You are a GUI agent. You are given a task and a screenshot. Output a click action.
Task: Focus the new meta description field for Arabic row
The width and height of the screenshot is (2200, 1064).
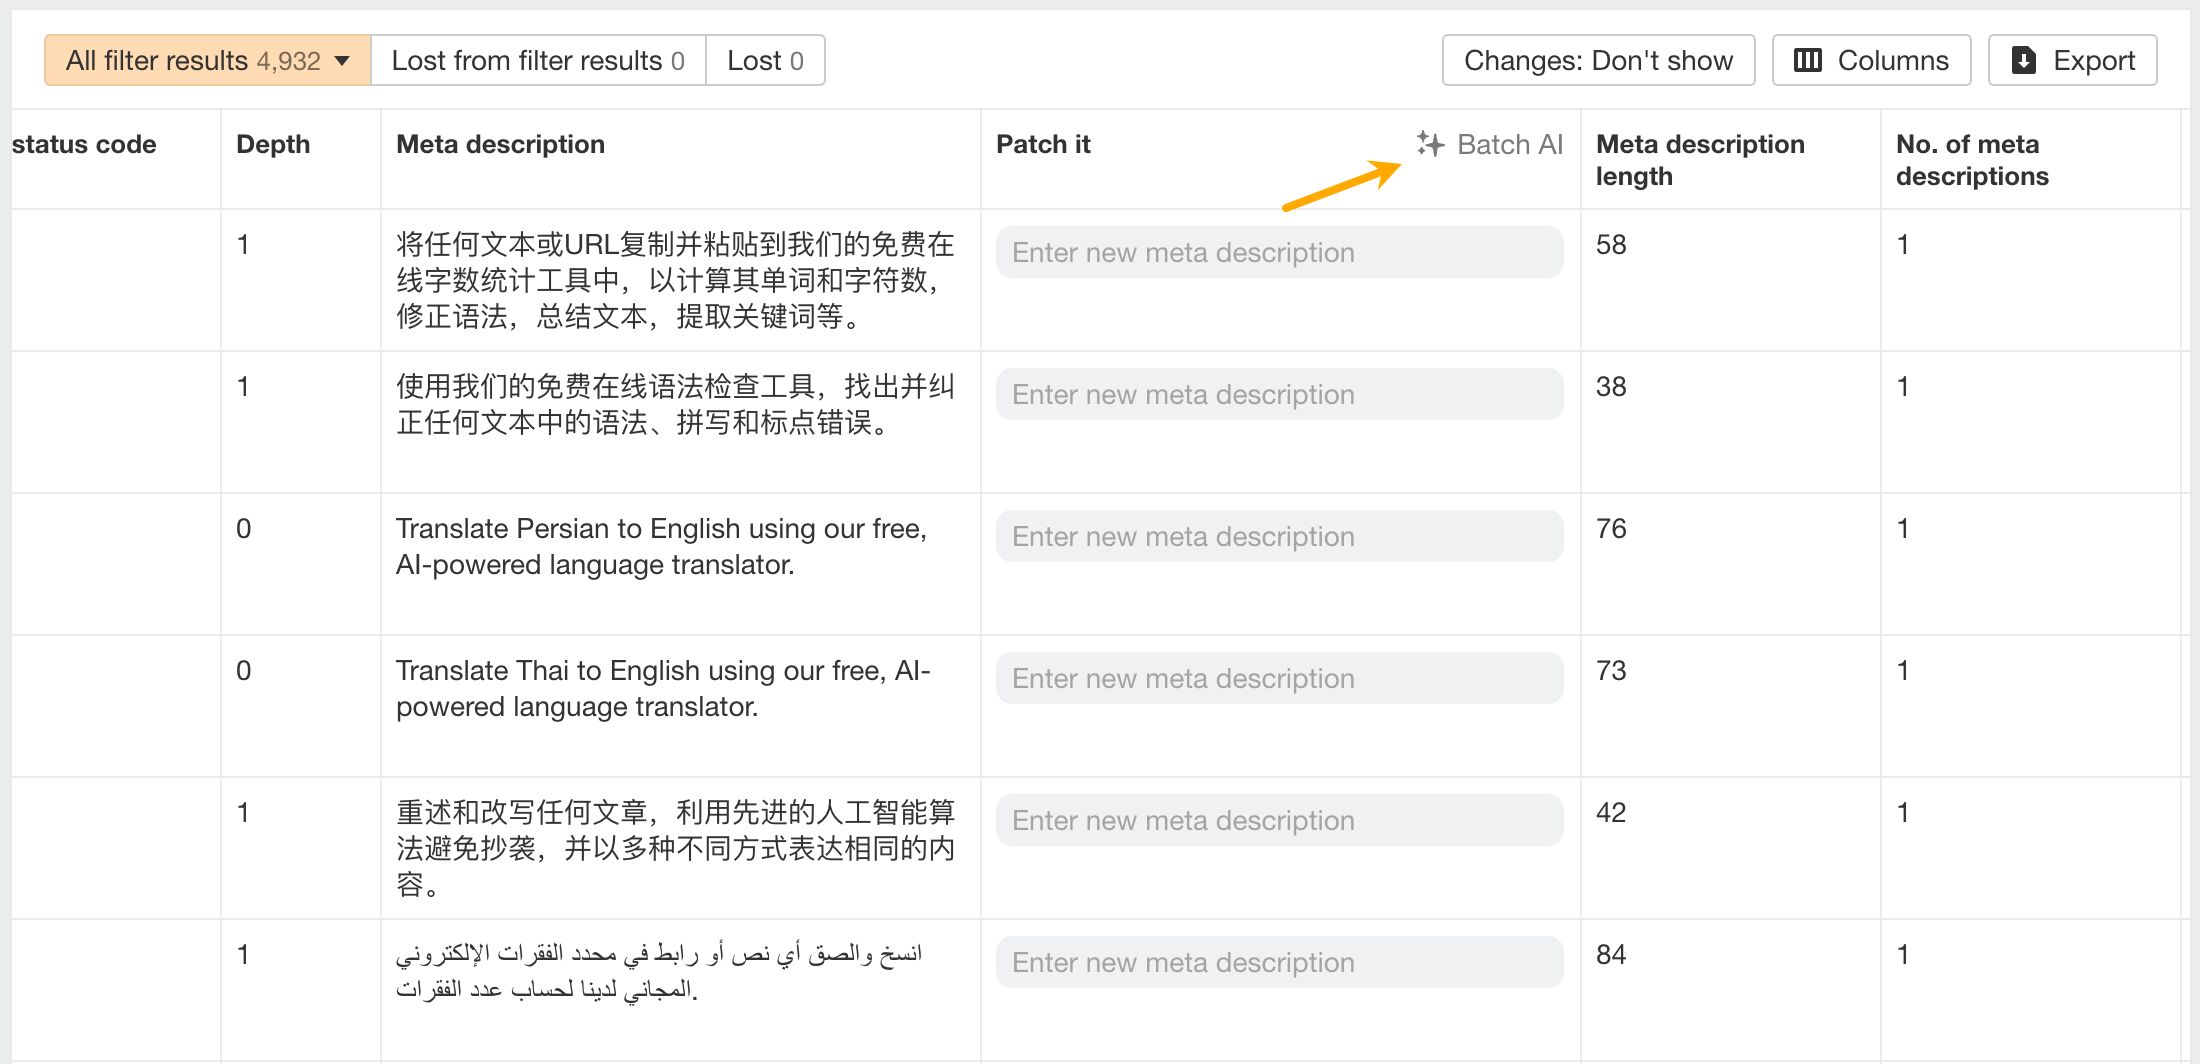1279,962
